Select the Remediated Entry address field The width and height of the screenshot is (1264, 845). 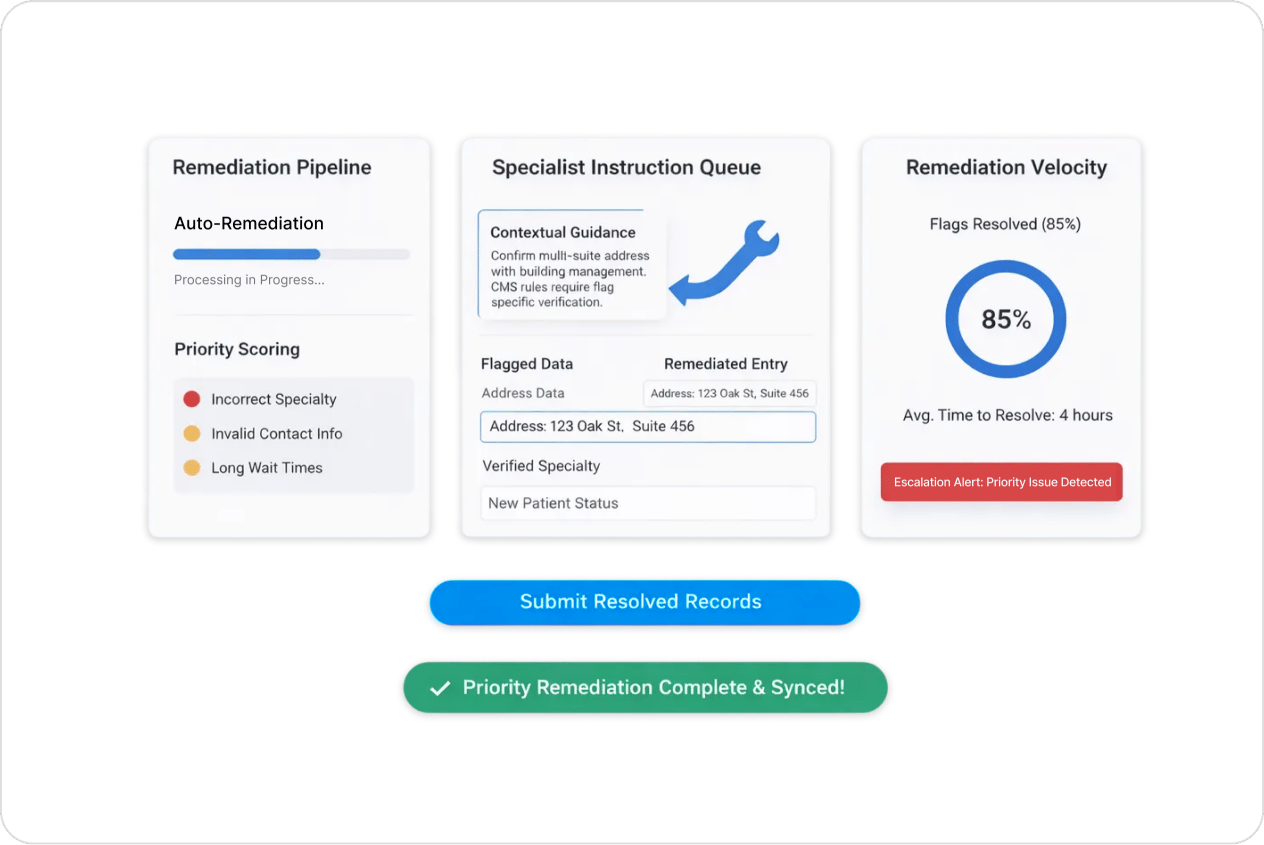[730, 393]
